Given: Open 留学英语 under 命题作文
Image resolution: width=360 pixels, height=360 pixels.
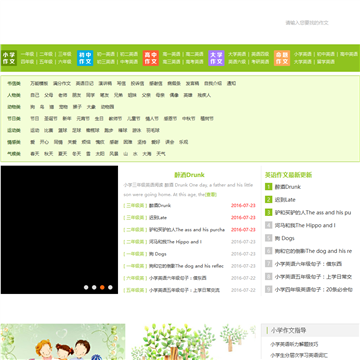Looking at the screenshot, I should (326, 62).
